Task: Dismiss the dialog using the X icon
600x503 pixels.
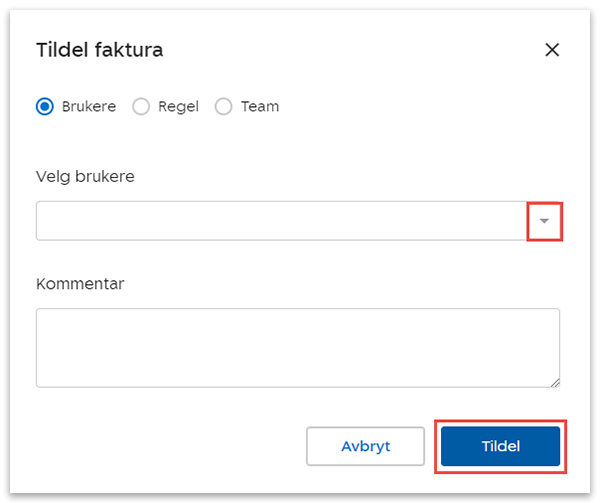Action: (552, 50)
